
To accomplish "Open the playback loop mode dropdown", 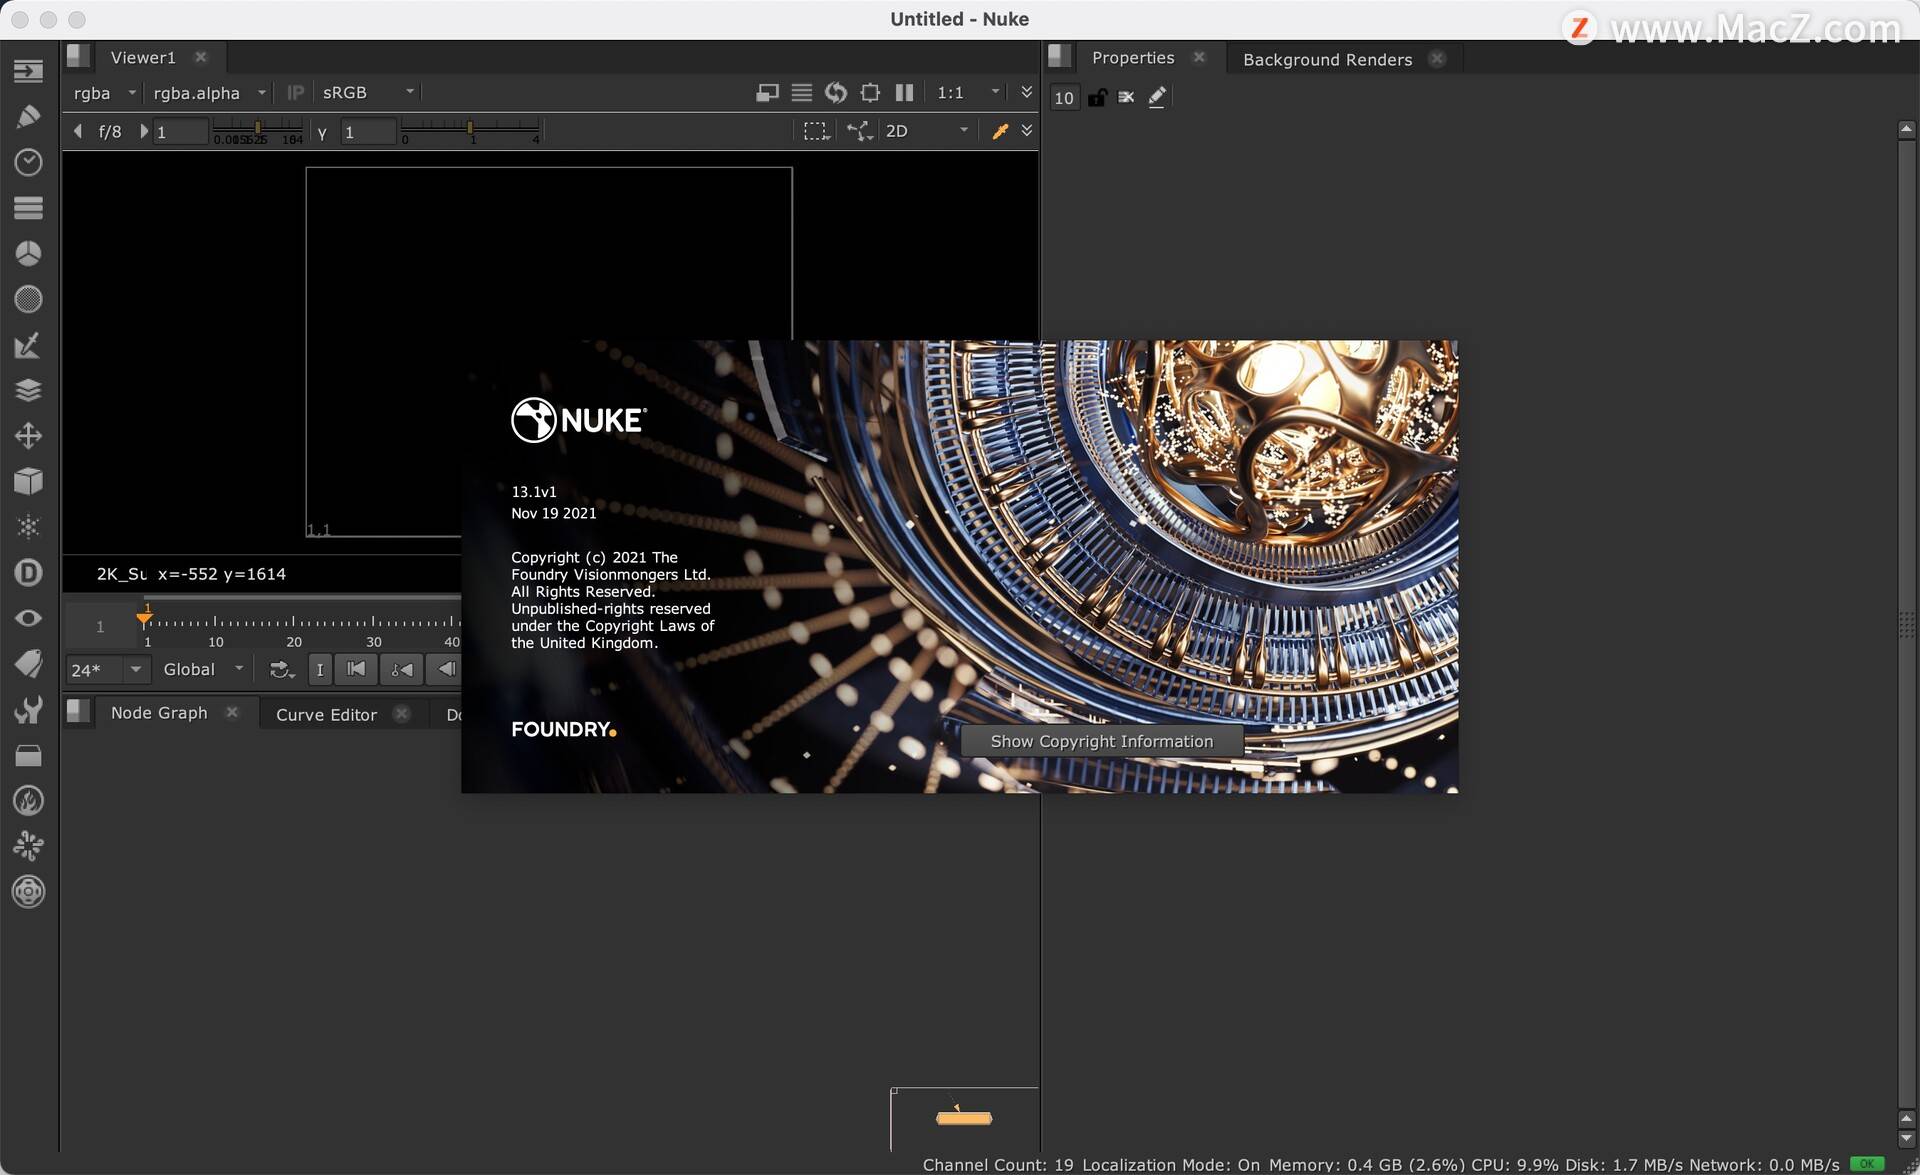I will click(282, 669).
